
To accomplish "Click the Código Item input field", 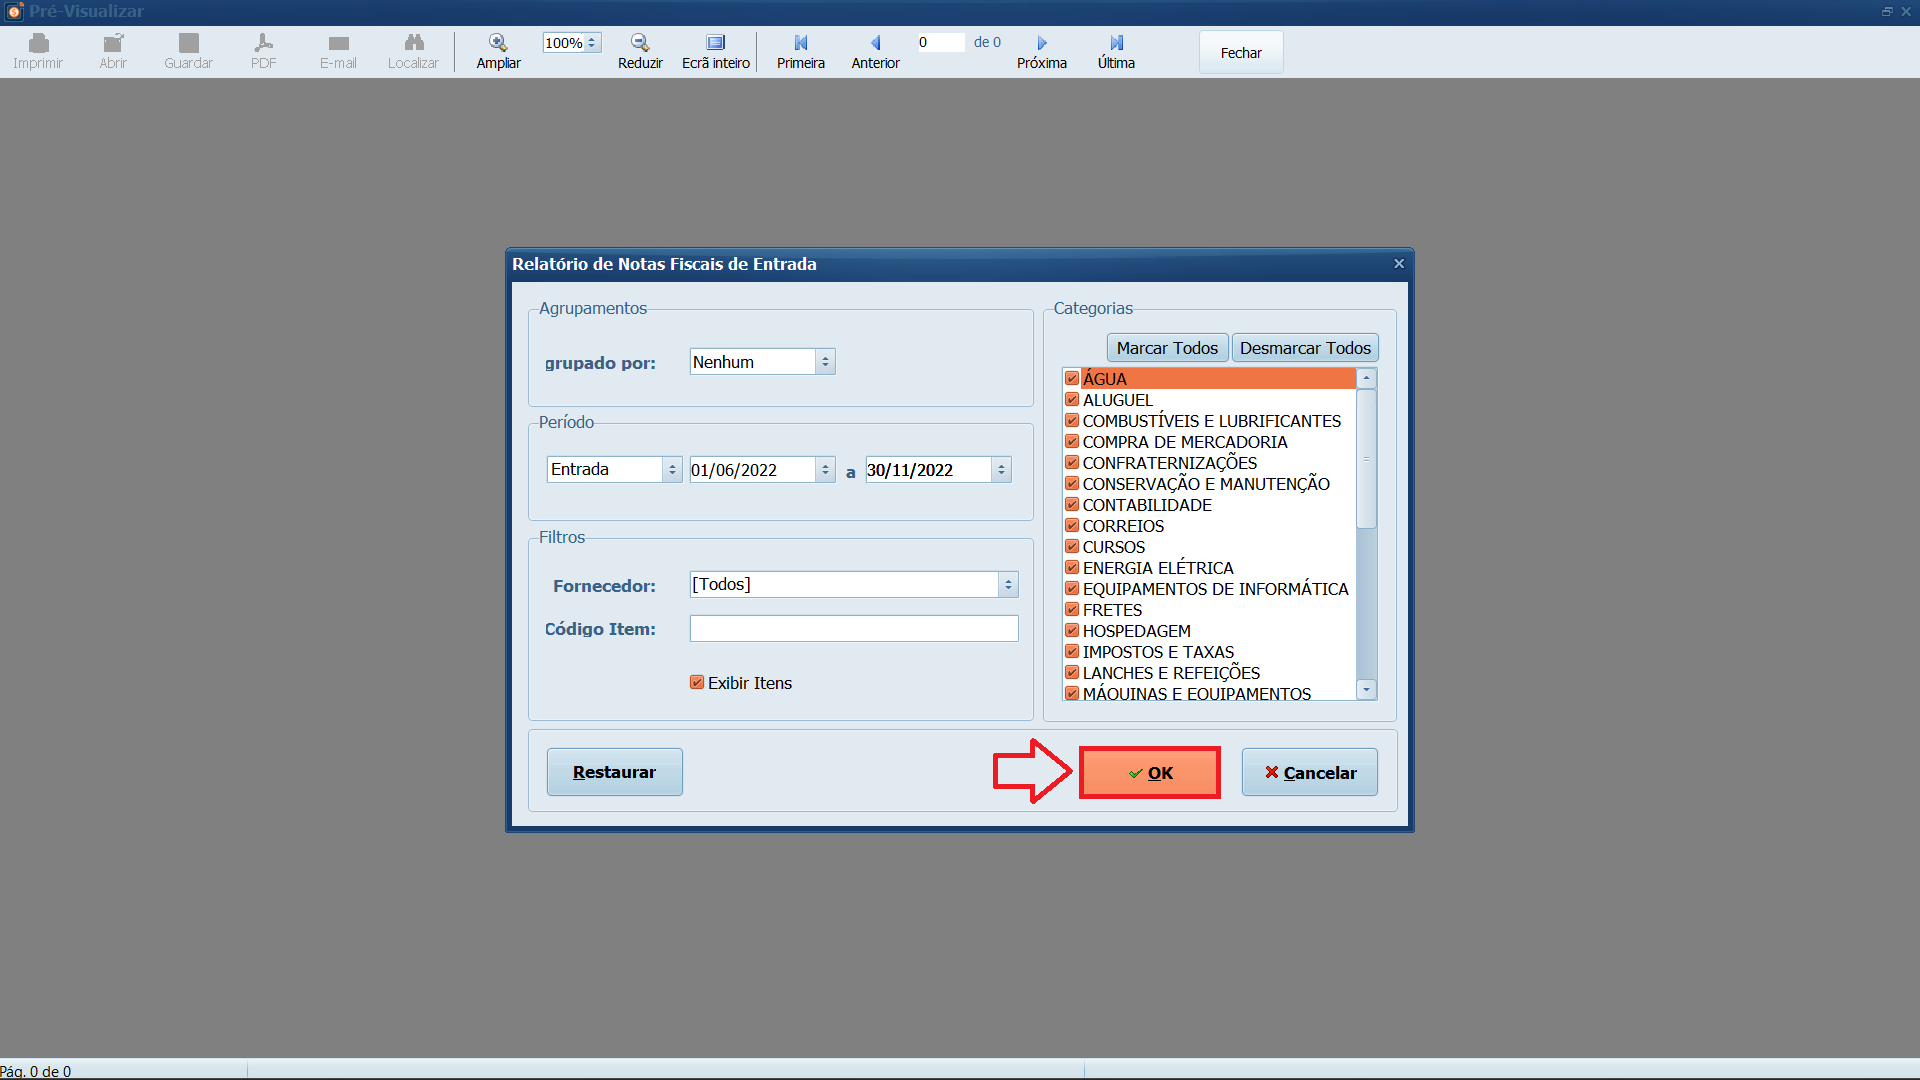I will (853, 628).
